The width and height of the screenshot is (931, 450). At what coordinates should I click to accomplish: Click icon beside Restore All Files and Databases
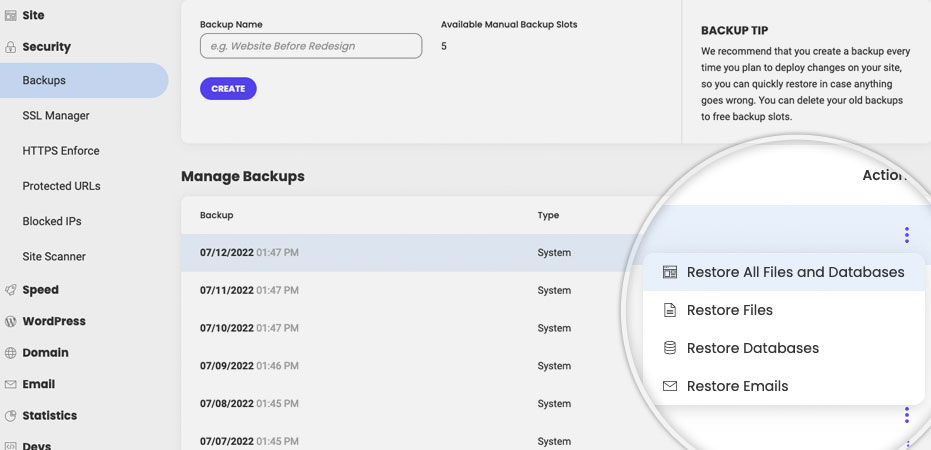click(670, 272)
